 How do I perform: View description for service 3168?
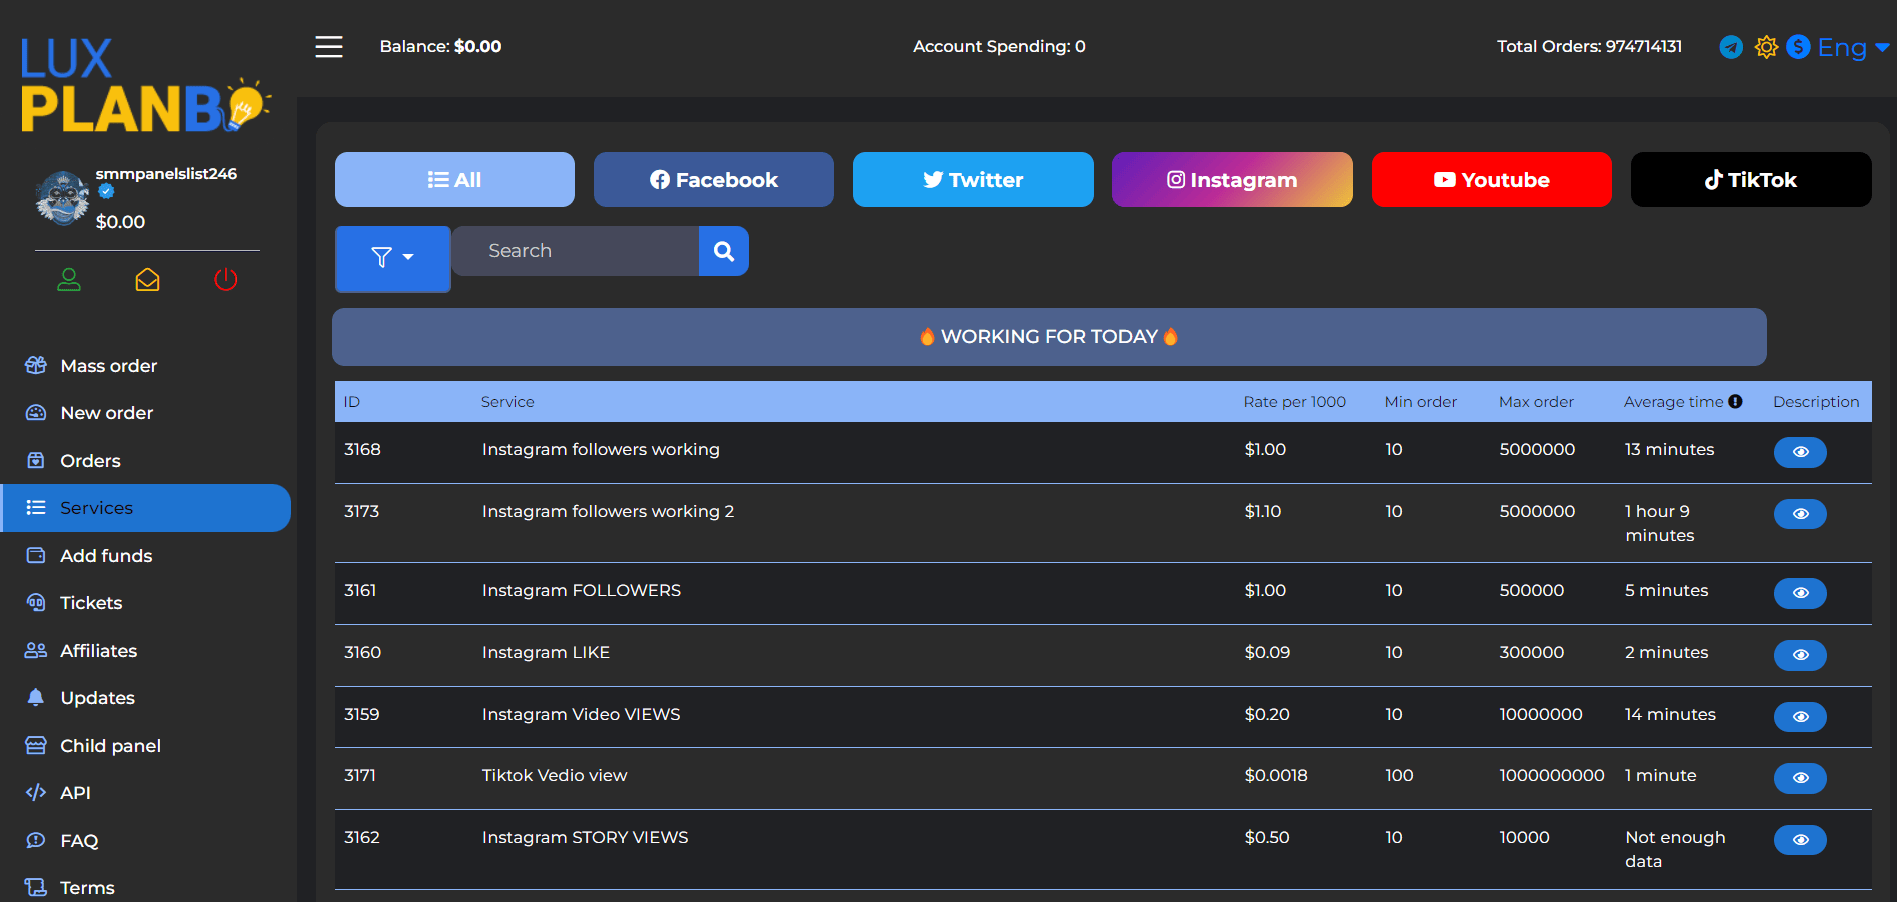pyautogui.click(x=1800, y=452)
